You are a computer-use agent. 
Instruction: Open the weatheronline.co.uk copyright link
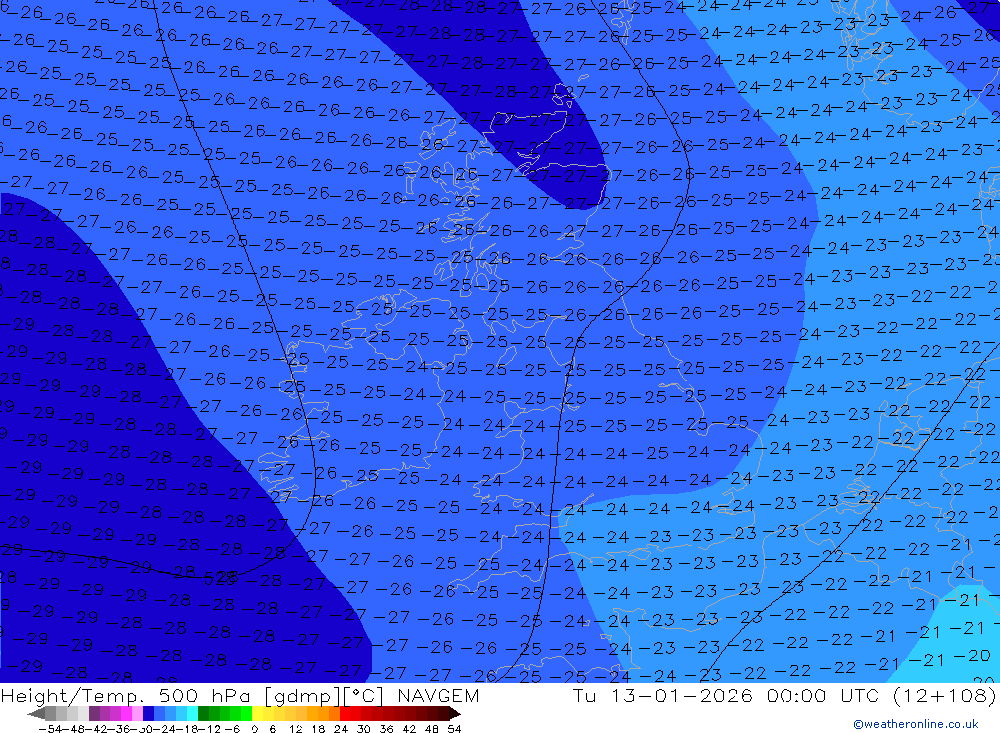pos(916,724)
